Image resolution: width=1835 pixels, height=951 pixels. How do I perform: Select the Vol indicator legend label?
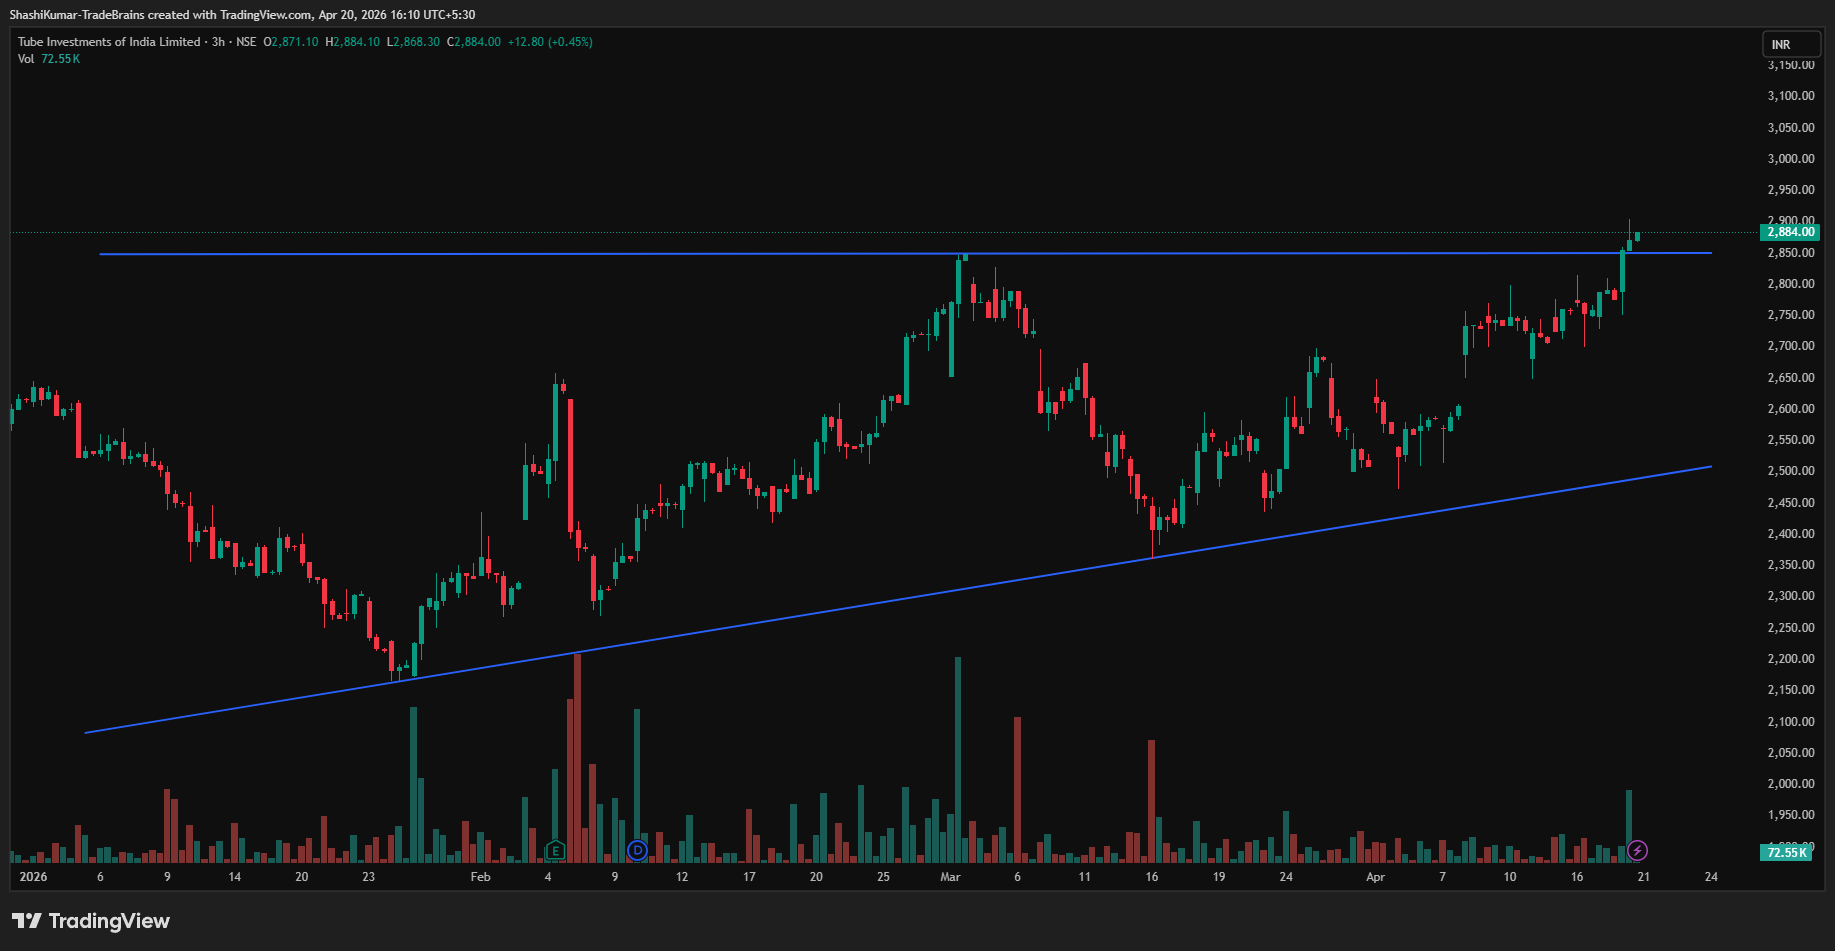[26, 59]
